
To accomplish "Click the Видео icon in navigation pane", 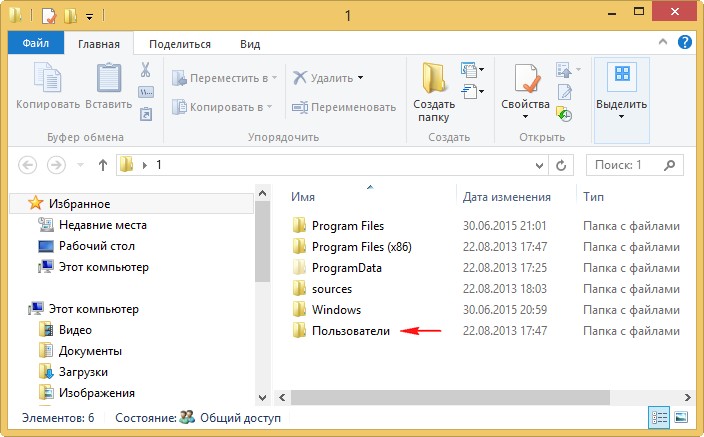I will (x=46, y=330).
